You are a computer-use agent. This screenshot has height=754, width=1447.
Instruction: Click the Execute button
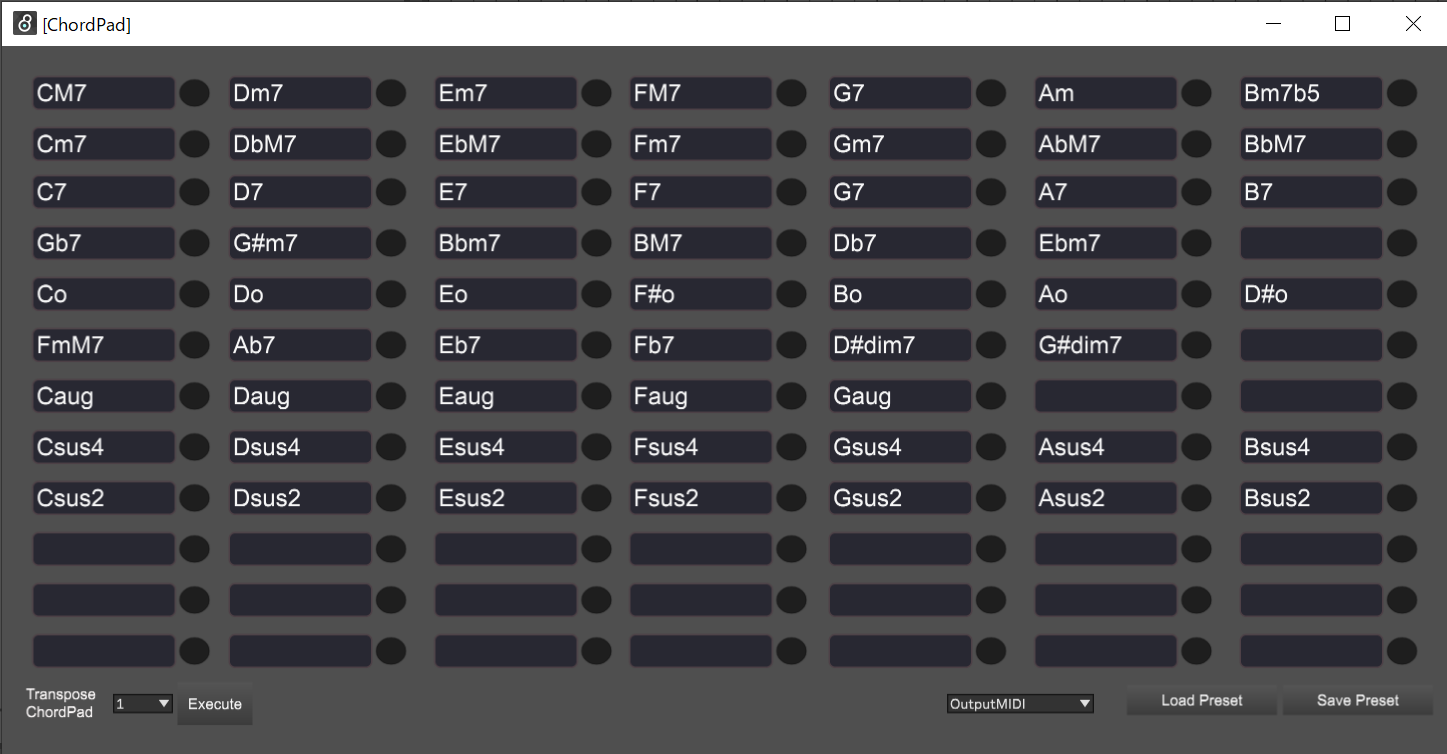coord(215,704)
